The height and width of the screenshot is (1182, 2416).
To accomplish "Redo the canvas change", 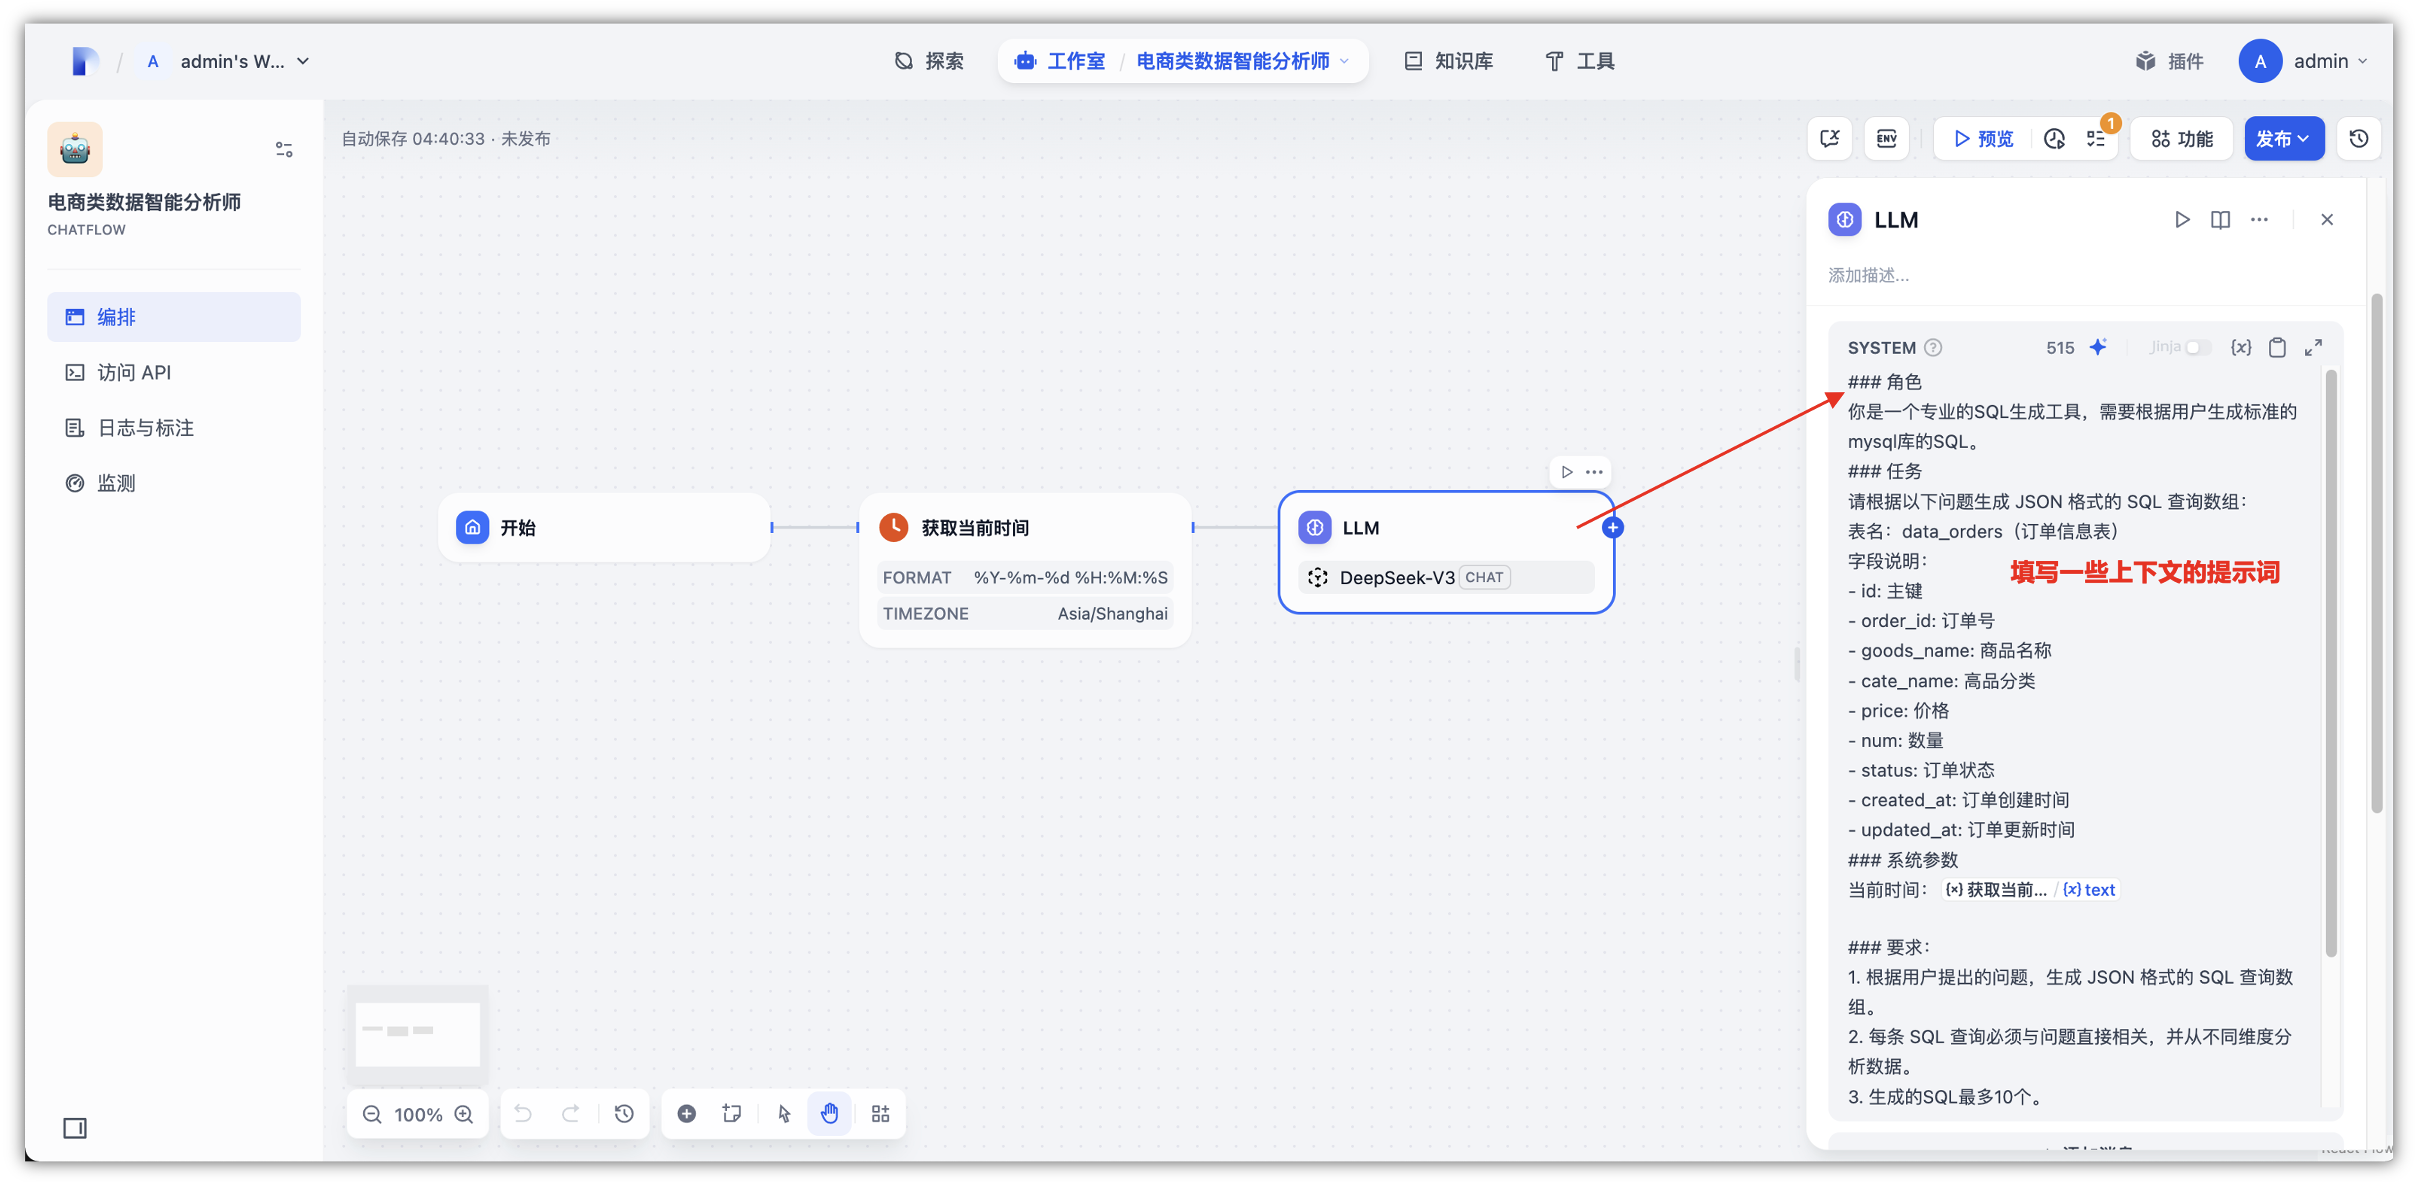I will [x=570, y=1114].
